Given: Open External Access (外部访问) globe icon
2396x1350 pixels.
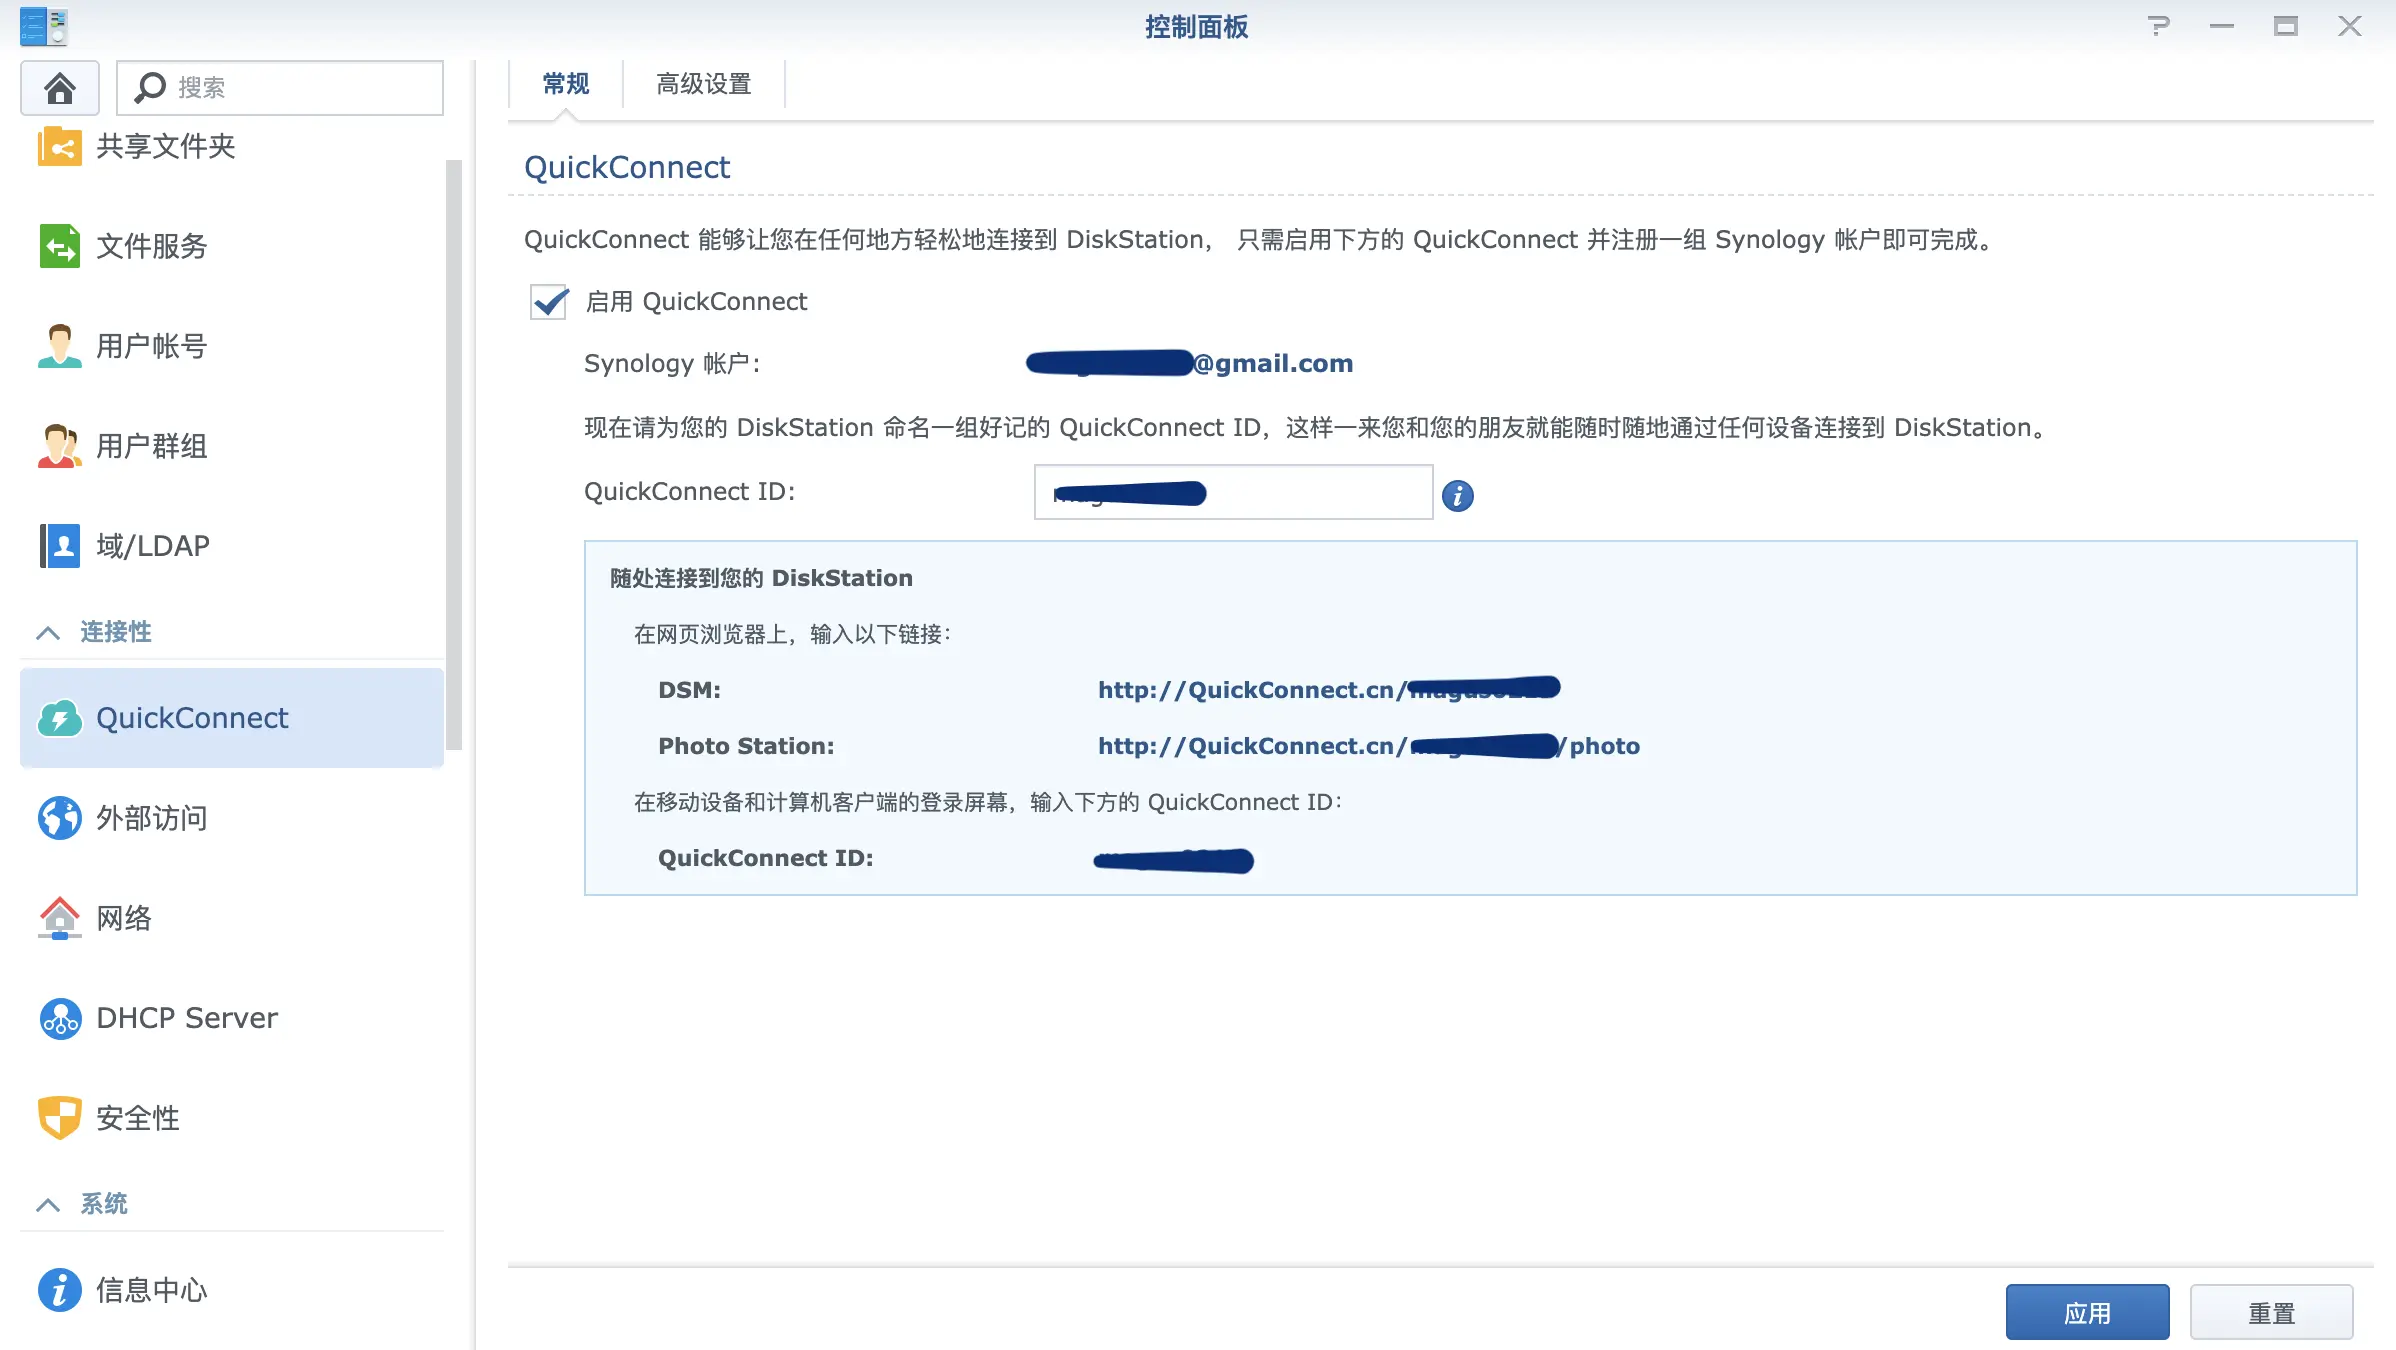Looking at the screenshot, I should tap(59, 818).
